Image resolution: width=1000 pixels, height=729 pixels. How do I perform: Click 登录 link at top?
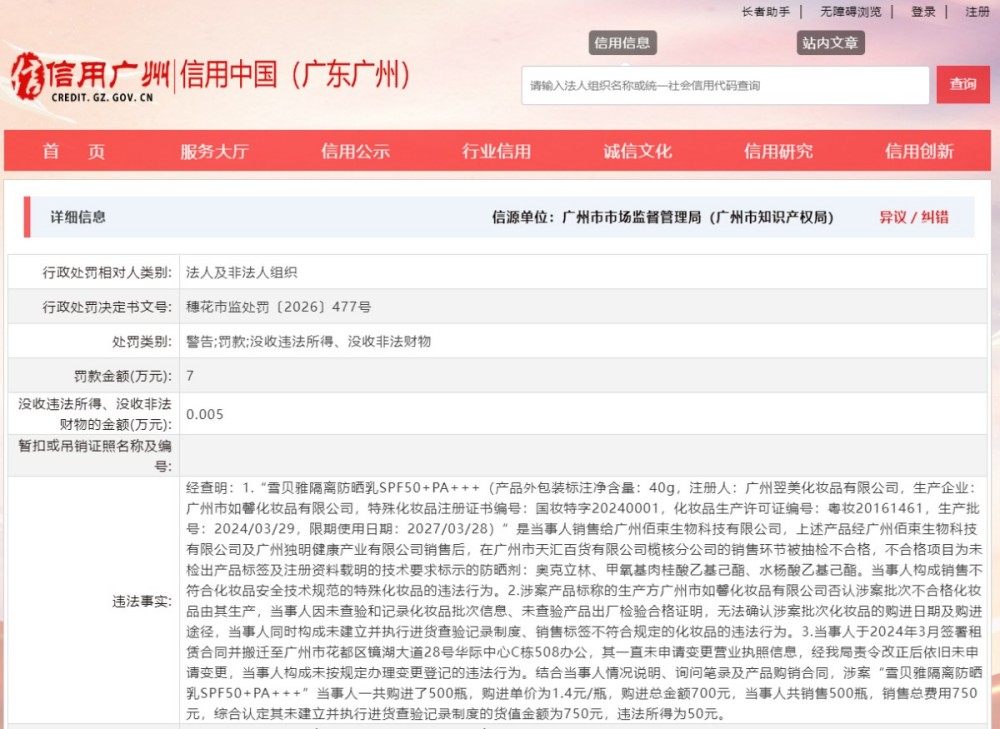click(x=923, y=11)
